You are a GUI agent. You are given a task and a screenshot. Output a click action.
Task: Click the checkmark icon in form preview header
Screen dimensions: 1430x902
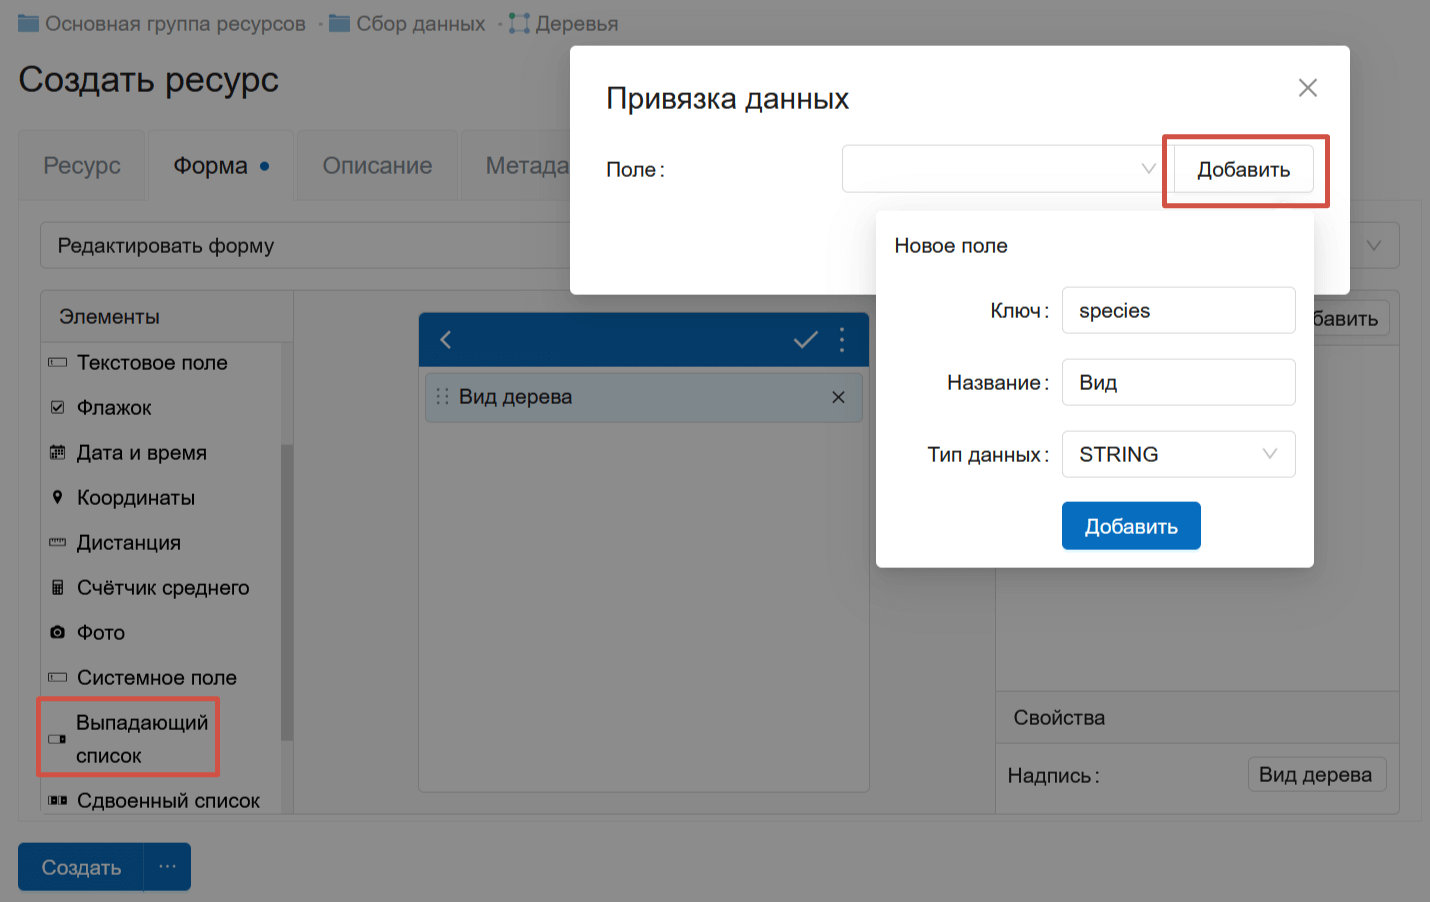point(805,340)
